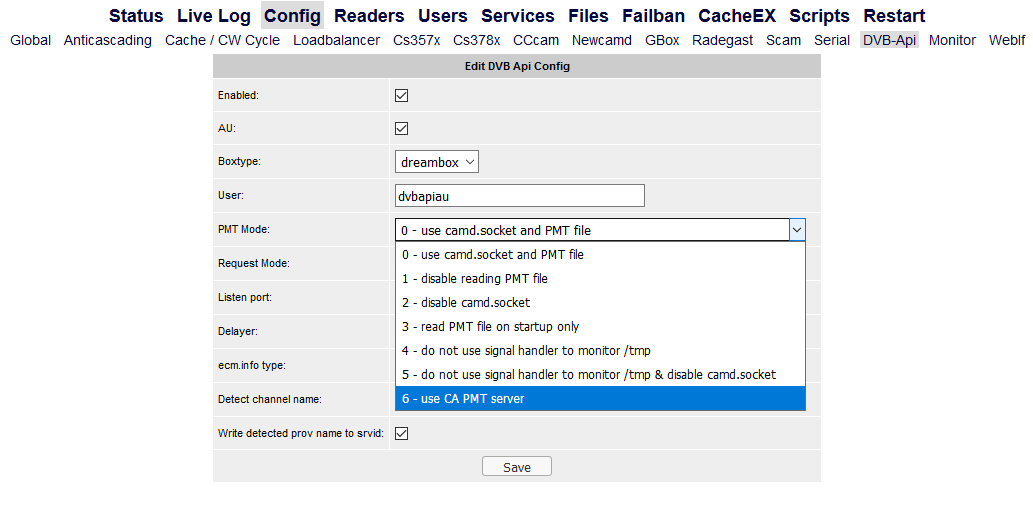This screenshot has width=1033, height=514.
Task: Open the Status page
Action: pos(136,16)
